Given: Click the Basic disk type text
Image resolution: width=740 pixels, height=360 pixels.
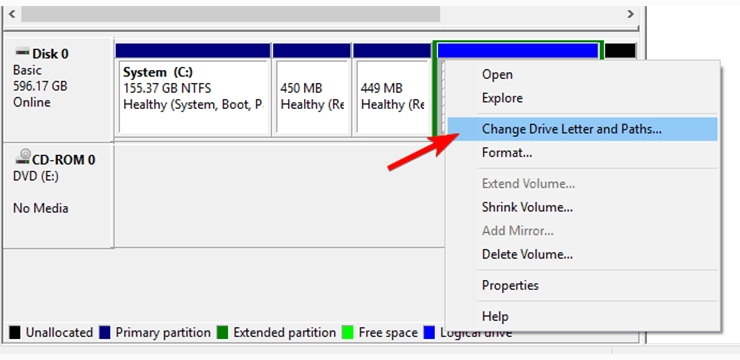Looking at the screenshot, I should point(27,70).
